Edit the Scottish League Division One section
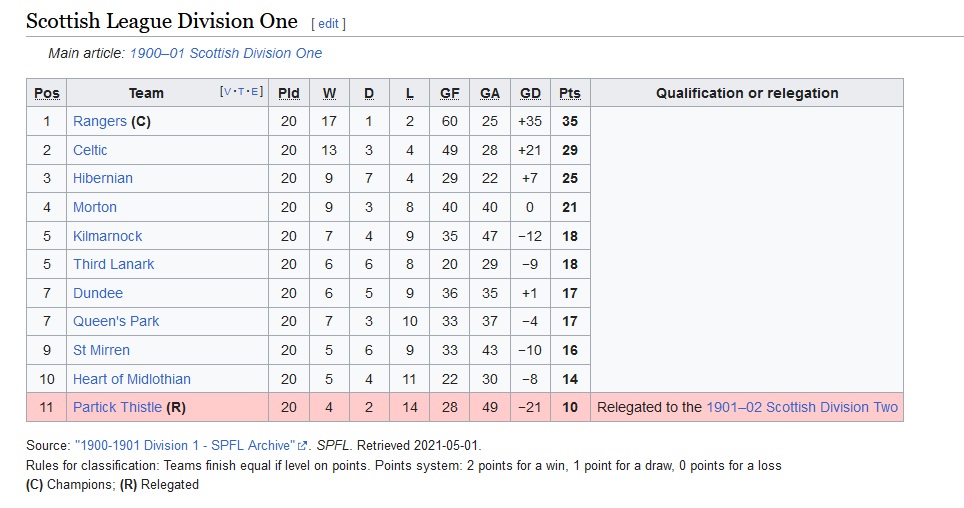The height and width of the screenshot is (508, 964). pyautogui.click(x=328, y=23)
